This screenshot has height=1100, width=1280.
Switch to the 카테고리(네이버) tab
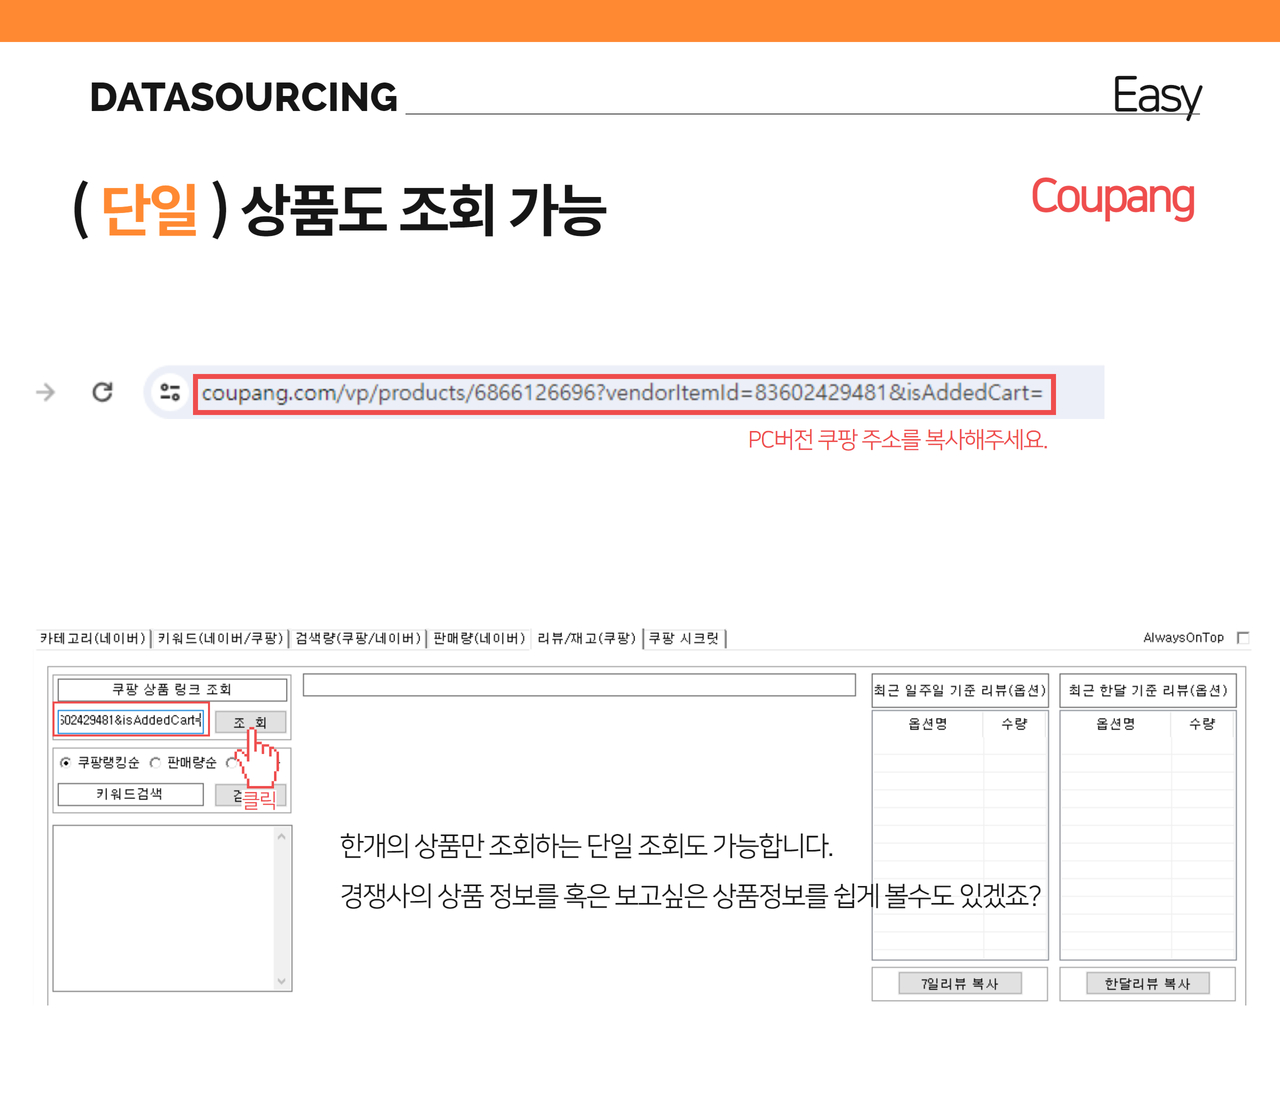click(93, 638)
